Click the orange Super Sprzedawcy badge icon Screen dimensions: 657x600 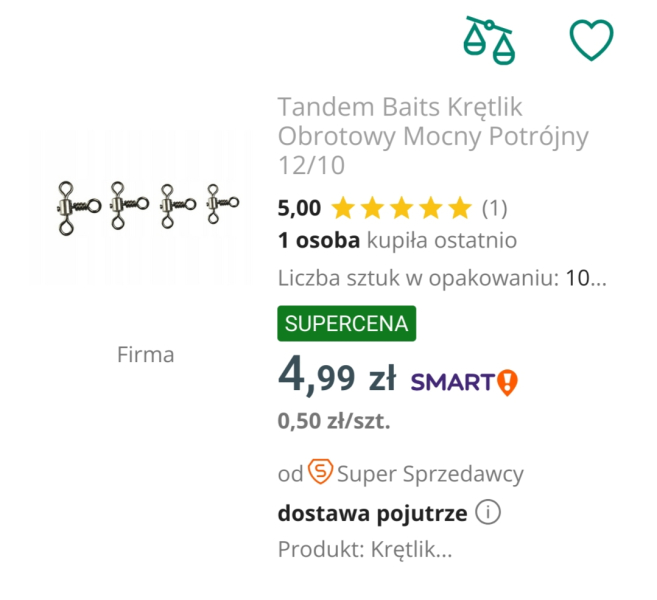(320, 472)
